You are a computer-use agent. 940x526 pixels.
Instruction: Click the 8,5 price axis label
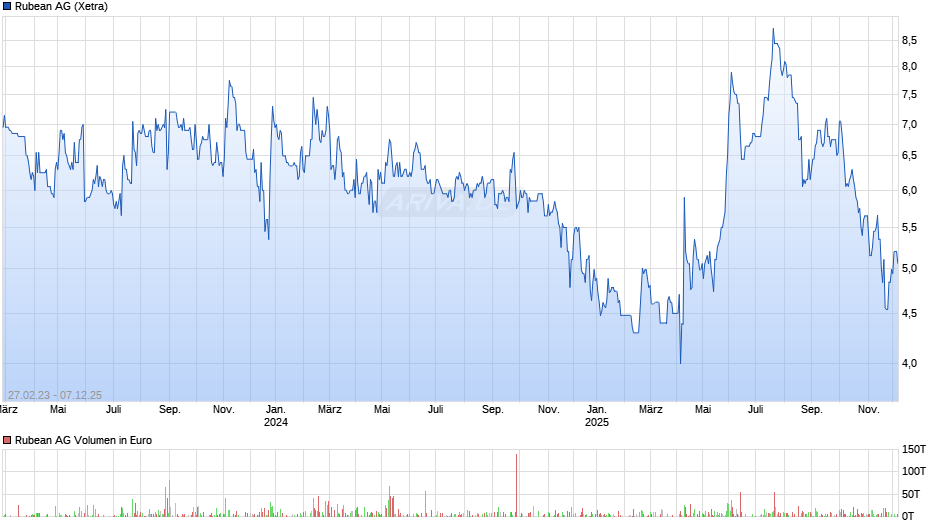(909, 40)
